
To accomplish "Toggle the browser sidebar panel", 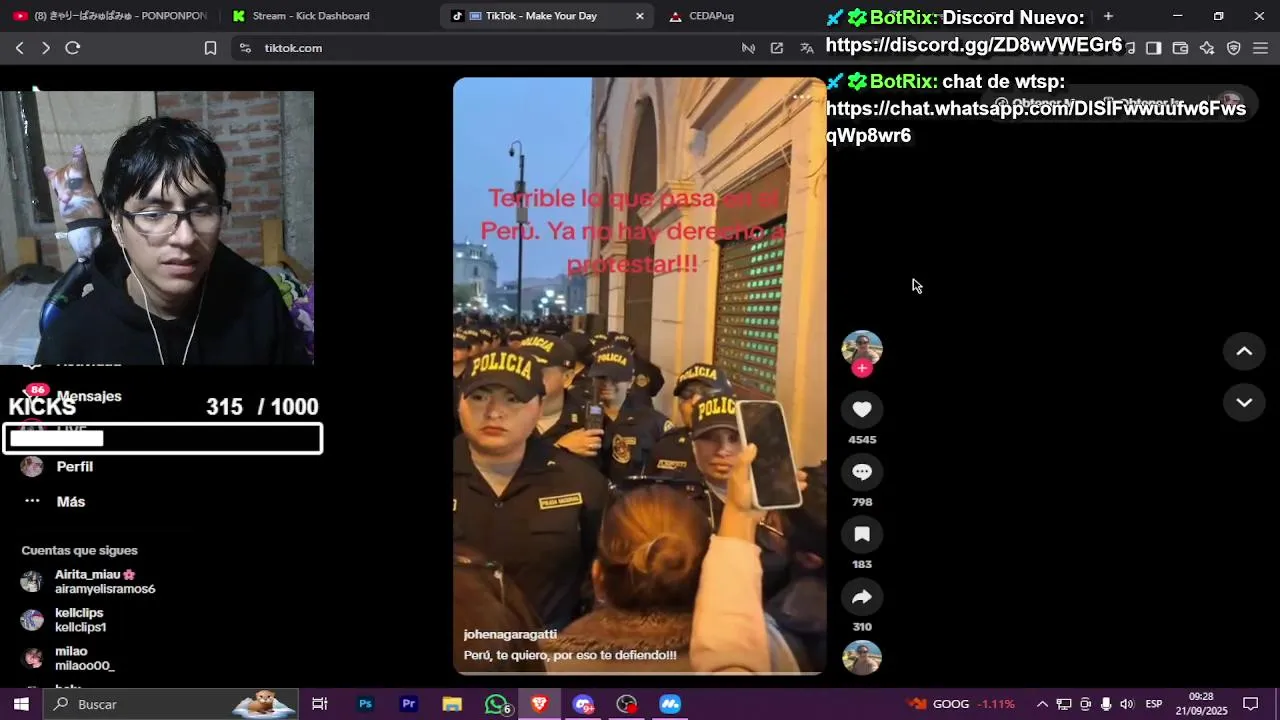I will (1153, 48).
